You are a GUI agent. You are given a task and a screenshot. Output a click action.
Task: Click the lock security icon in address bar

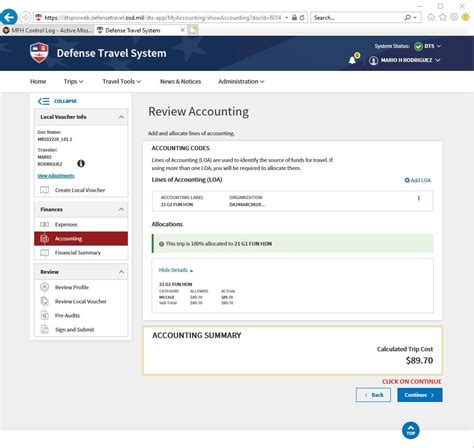pos(294,18)
